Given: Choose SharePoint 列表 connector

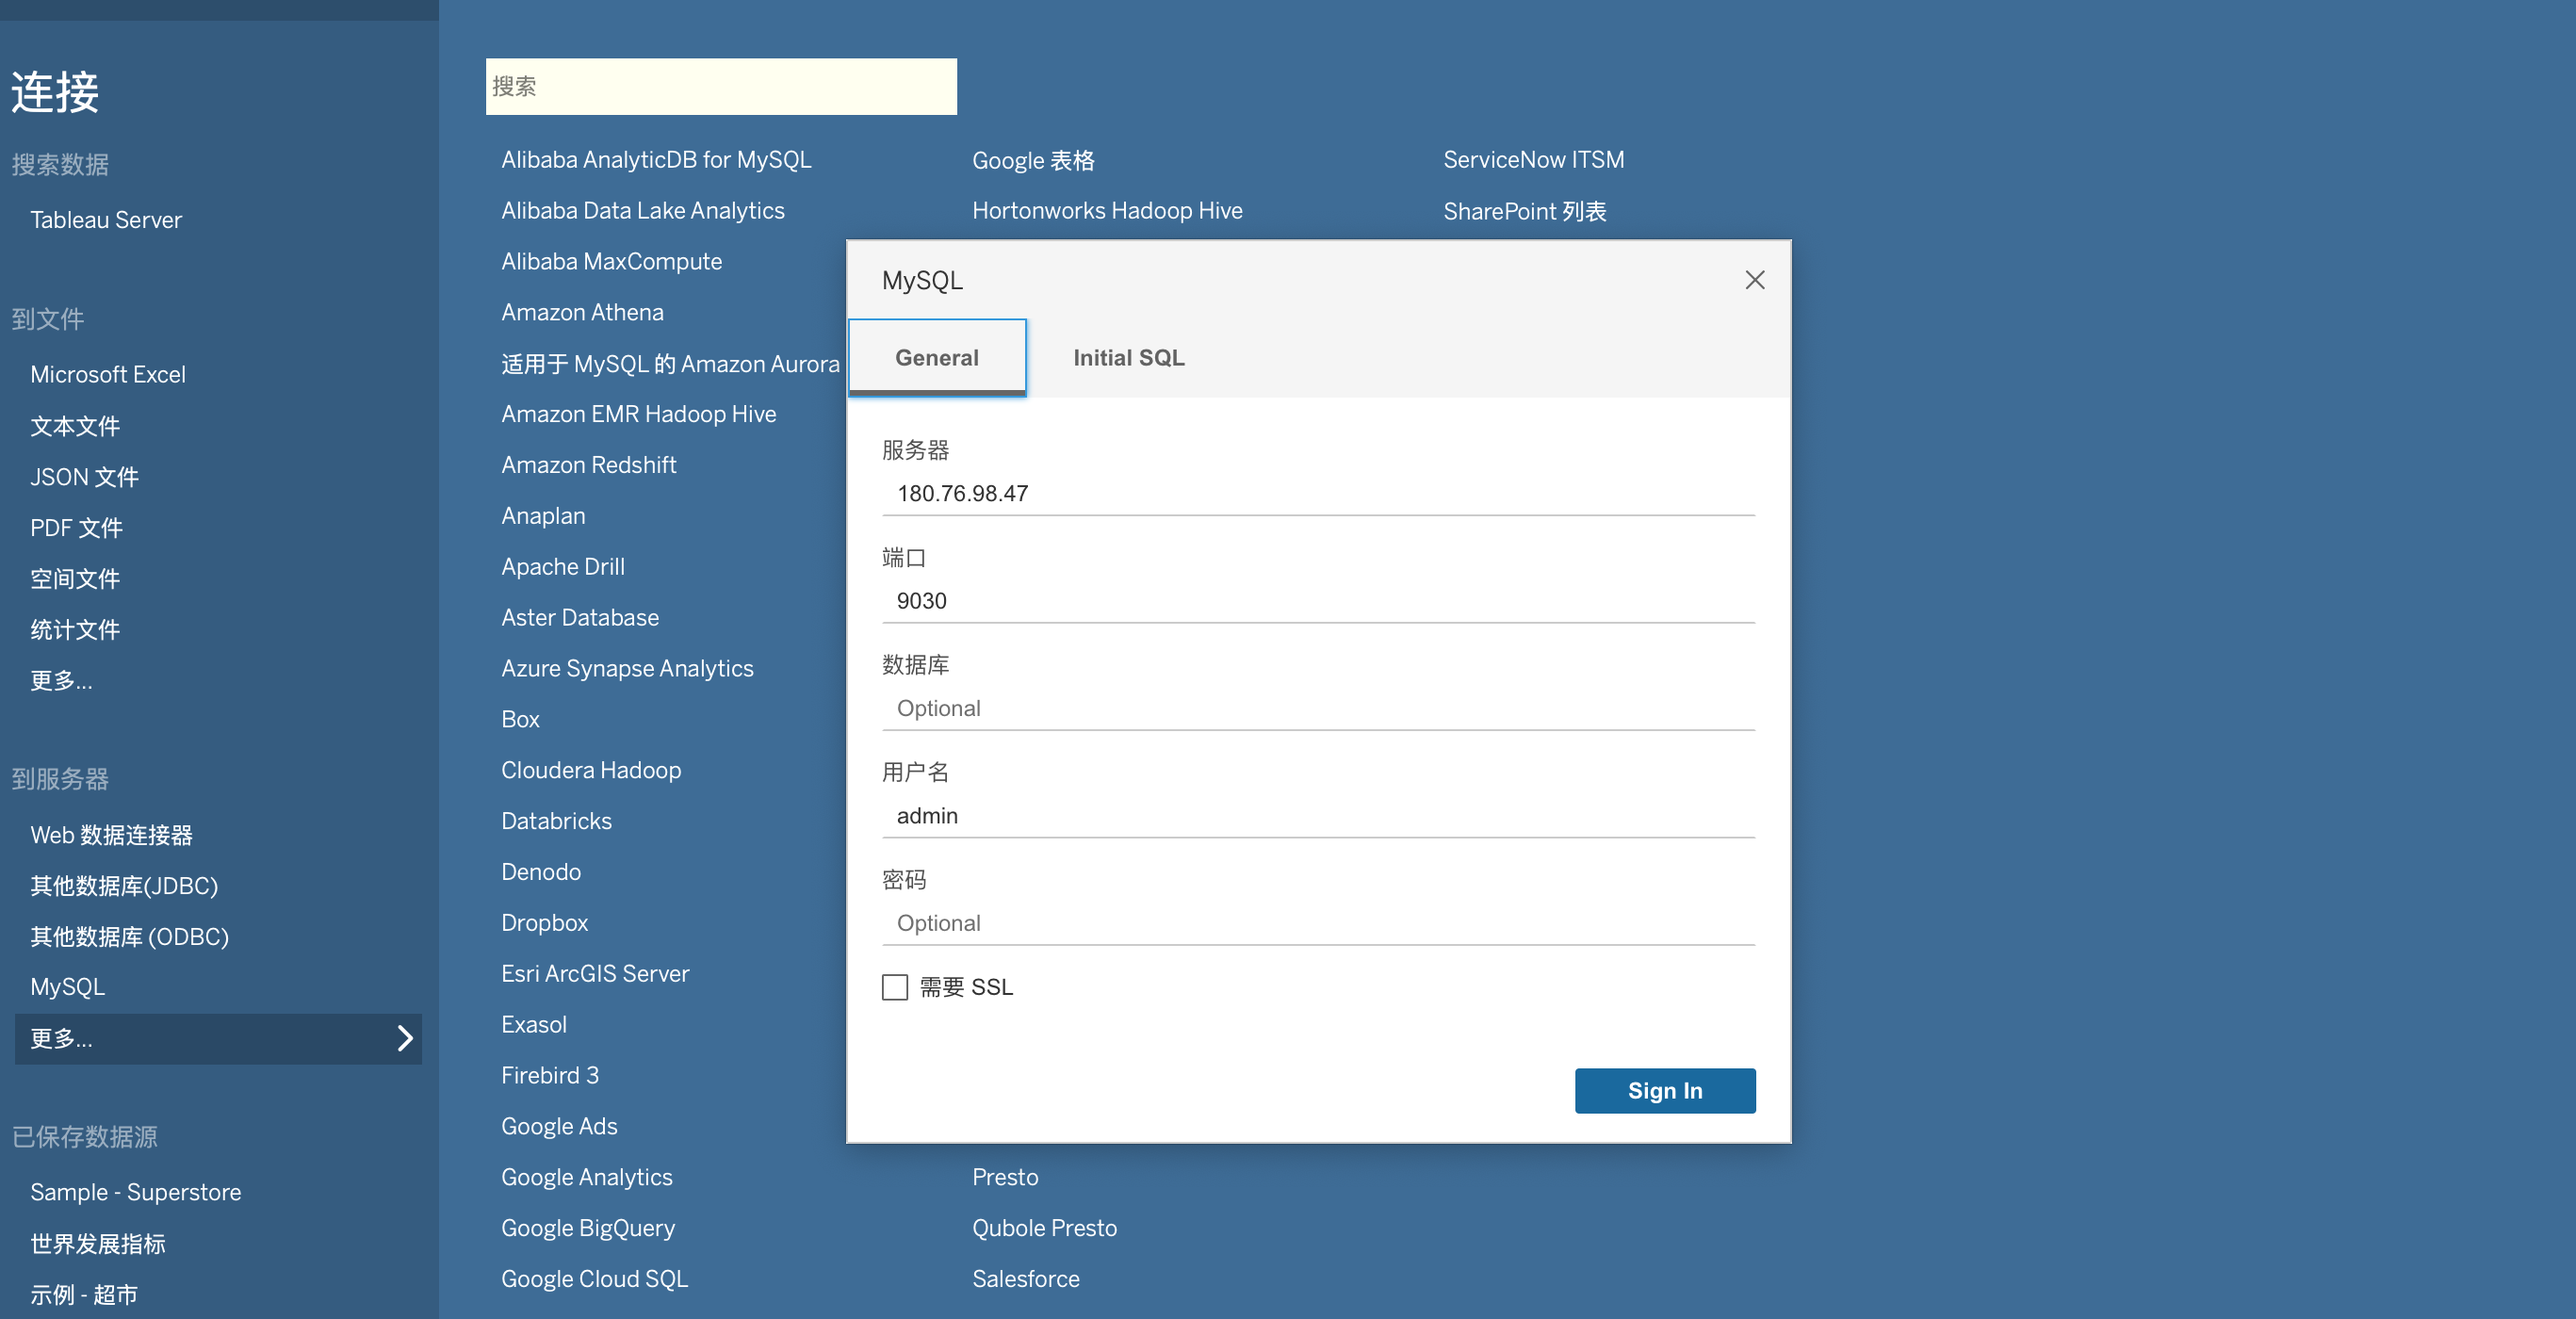Looking at the screenshot, I should (1524, 212).
